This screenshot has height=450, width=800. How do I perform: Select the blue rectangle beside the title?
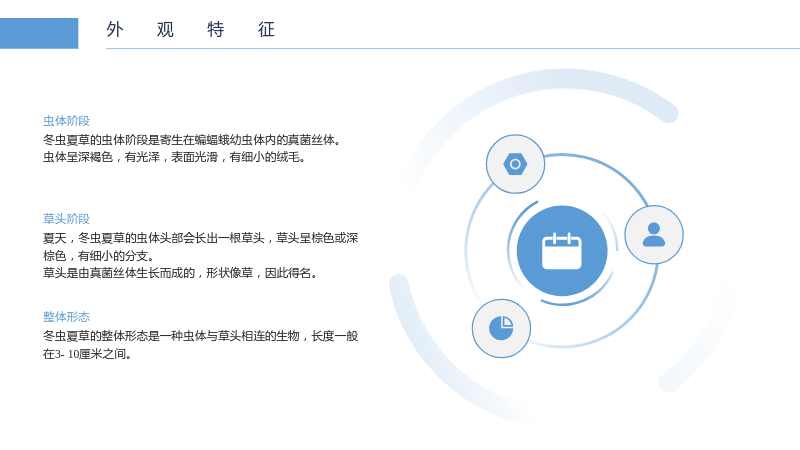pos(39,33)
